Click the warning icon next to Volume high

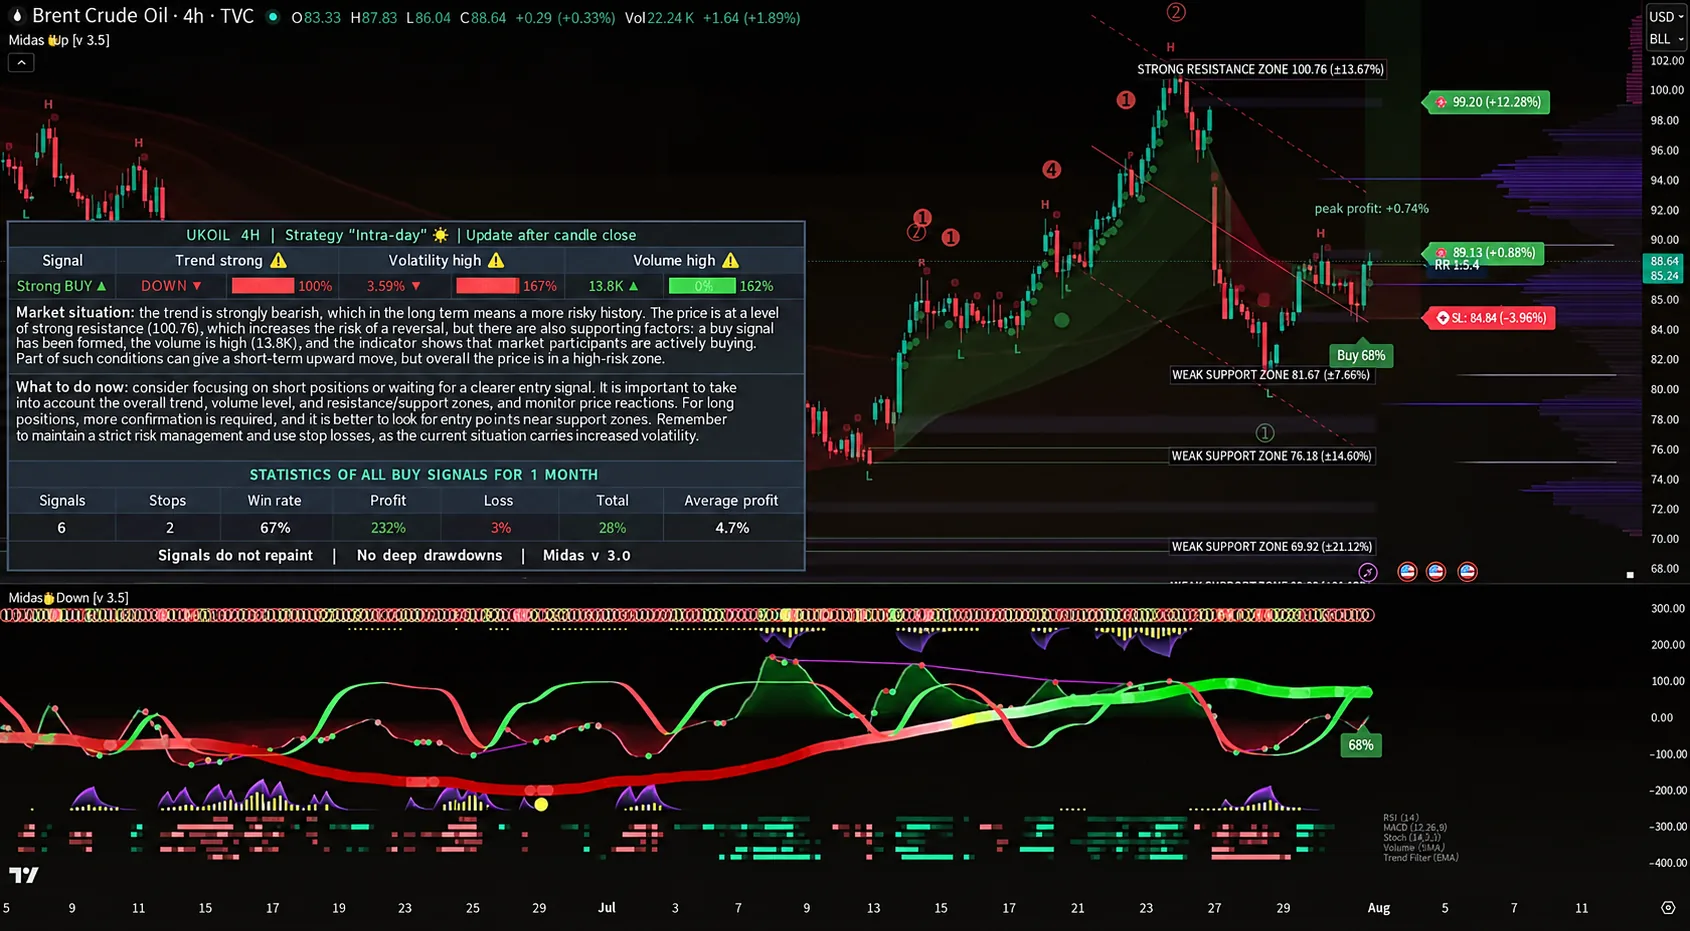click(x=731, y=260)
